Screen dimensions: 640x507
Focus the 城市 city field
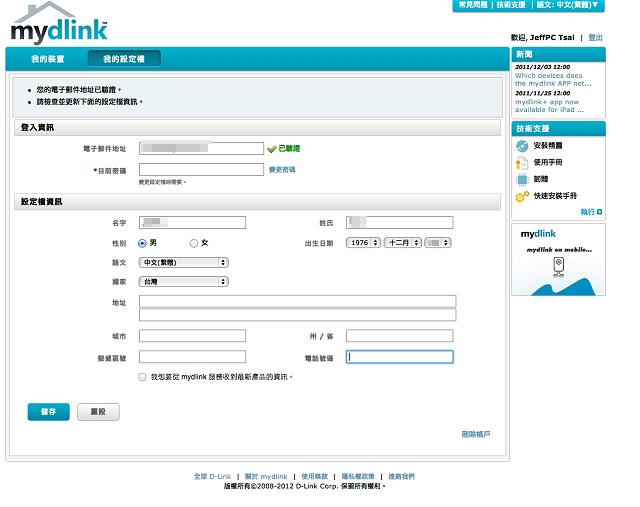click(x=192, y=336)
